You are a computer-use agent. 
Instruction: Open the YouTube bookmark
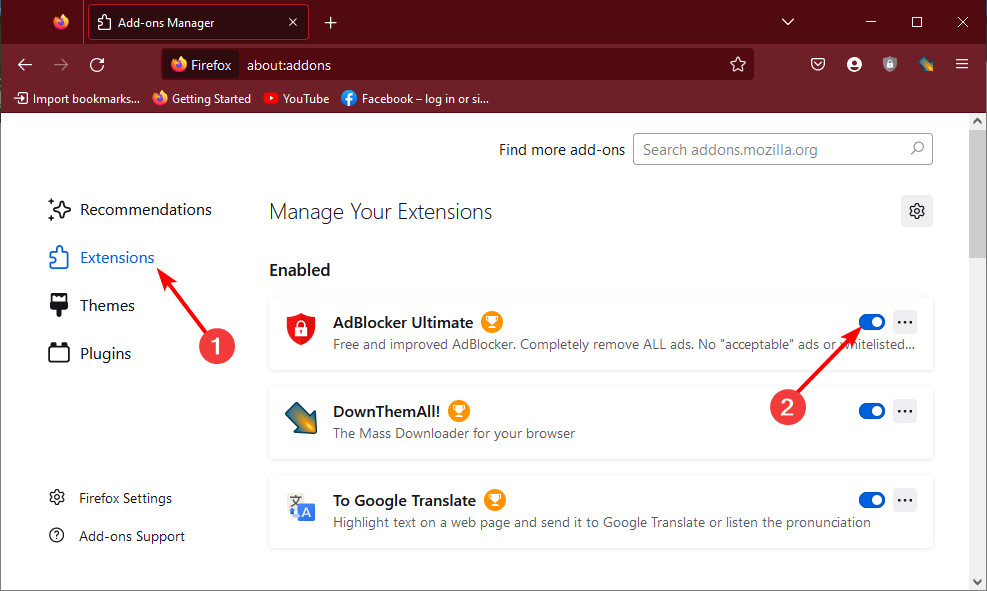(296, 98)
